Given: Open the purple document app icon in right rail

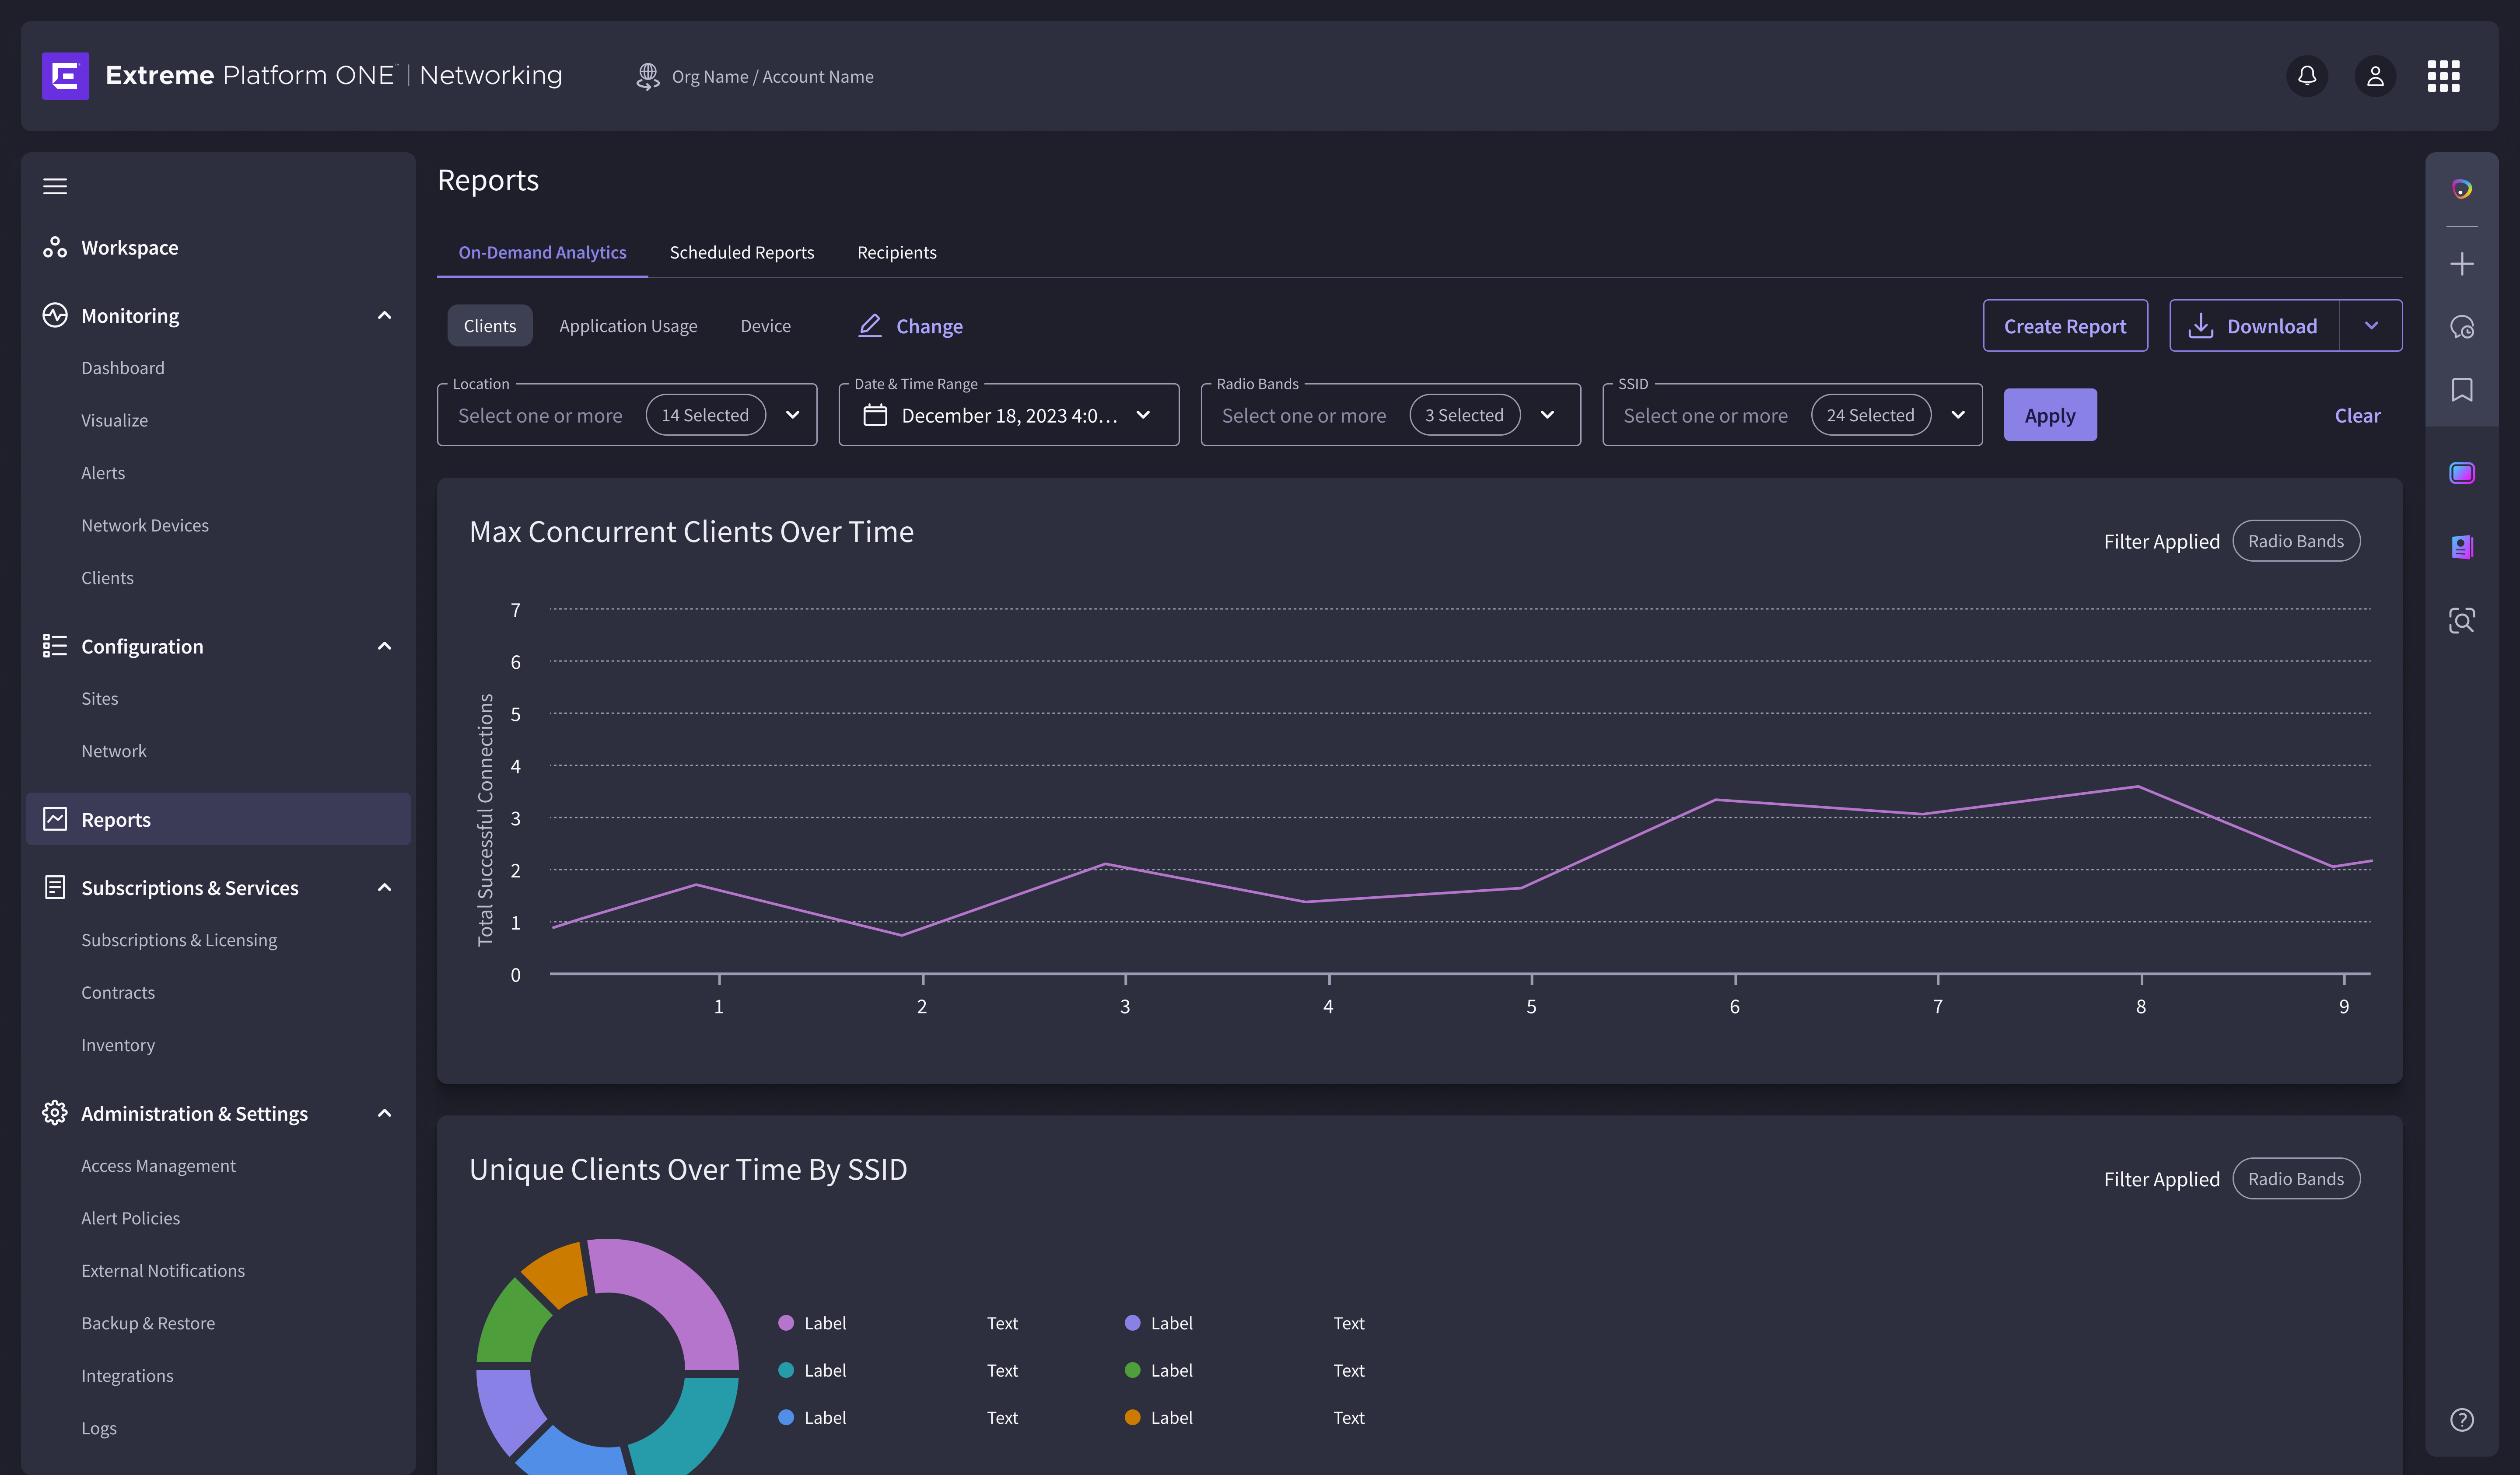Looking at the screenshot, I should click(2461, 547).
